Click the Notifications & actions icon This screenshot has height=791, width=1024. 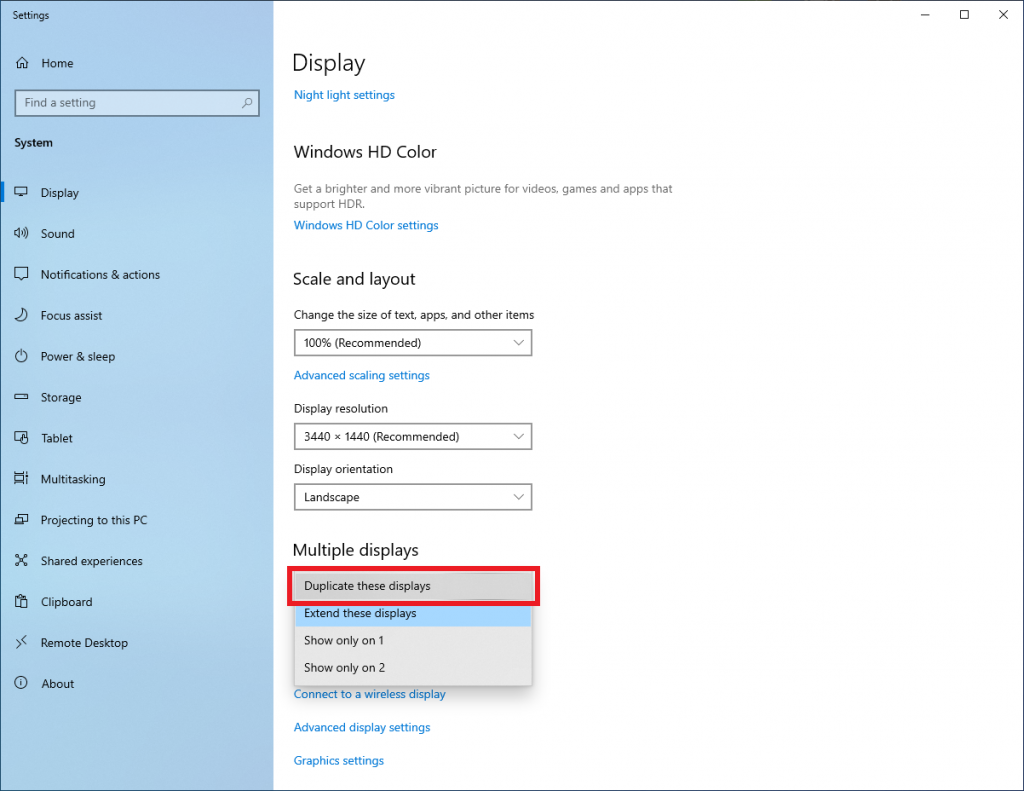pos(22,274)
